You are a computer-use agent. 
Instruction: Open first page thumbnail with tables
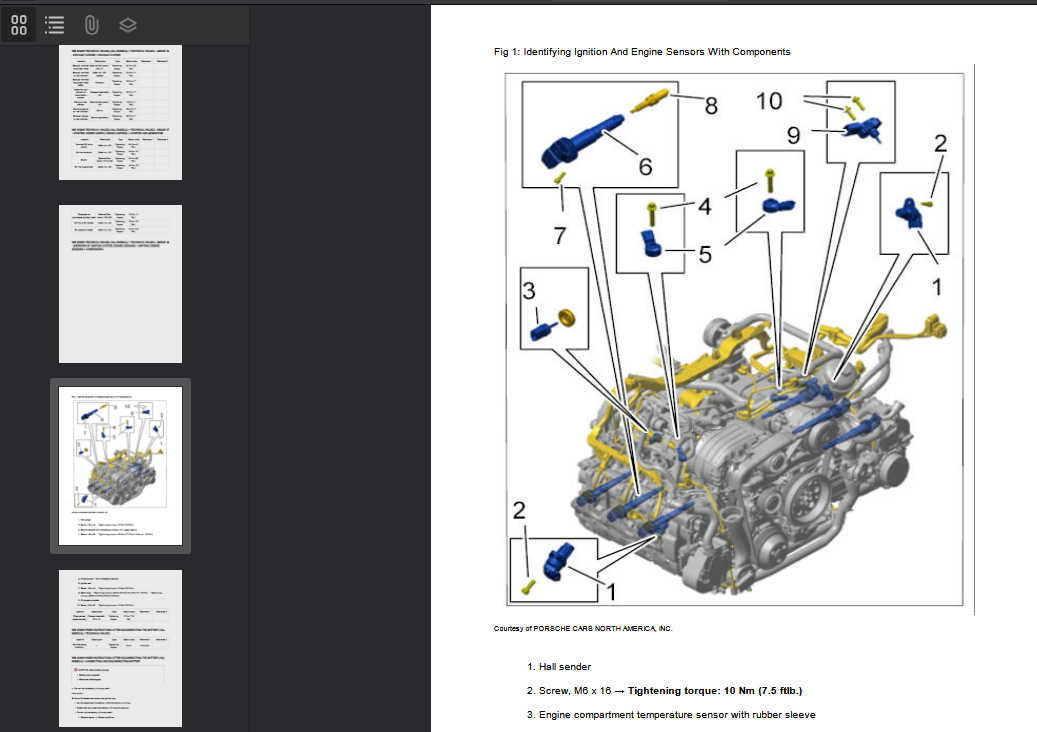coord(120,112)
